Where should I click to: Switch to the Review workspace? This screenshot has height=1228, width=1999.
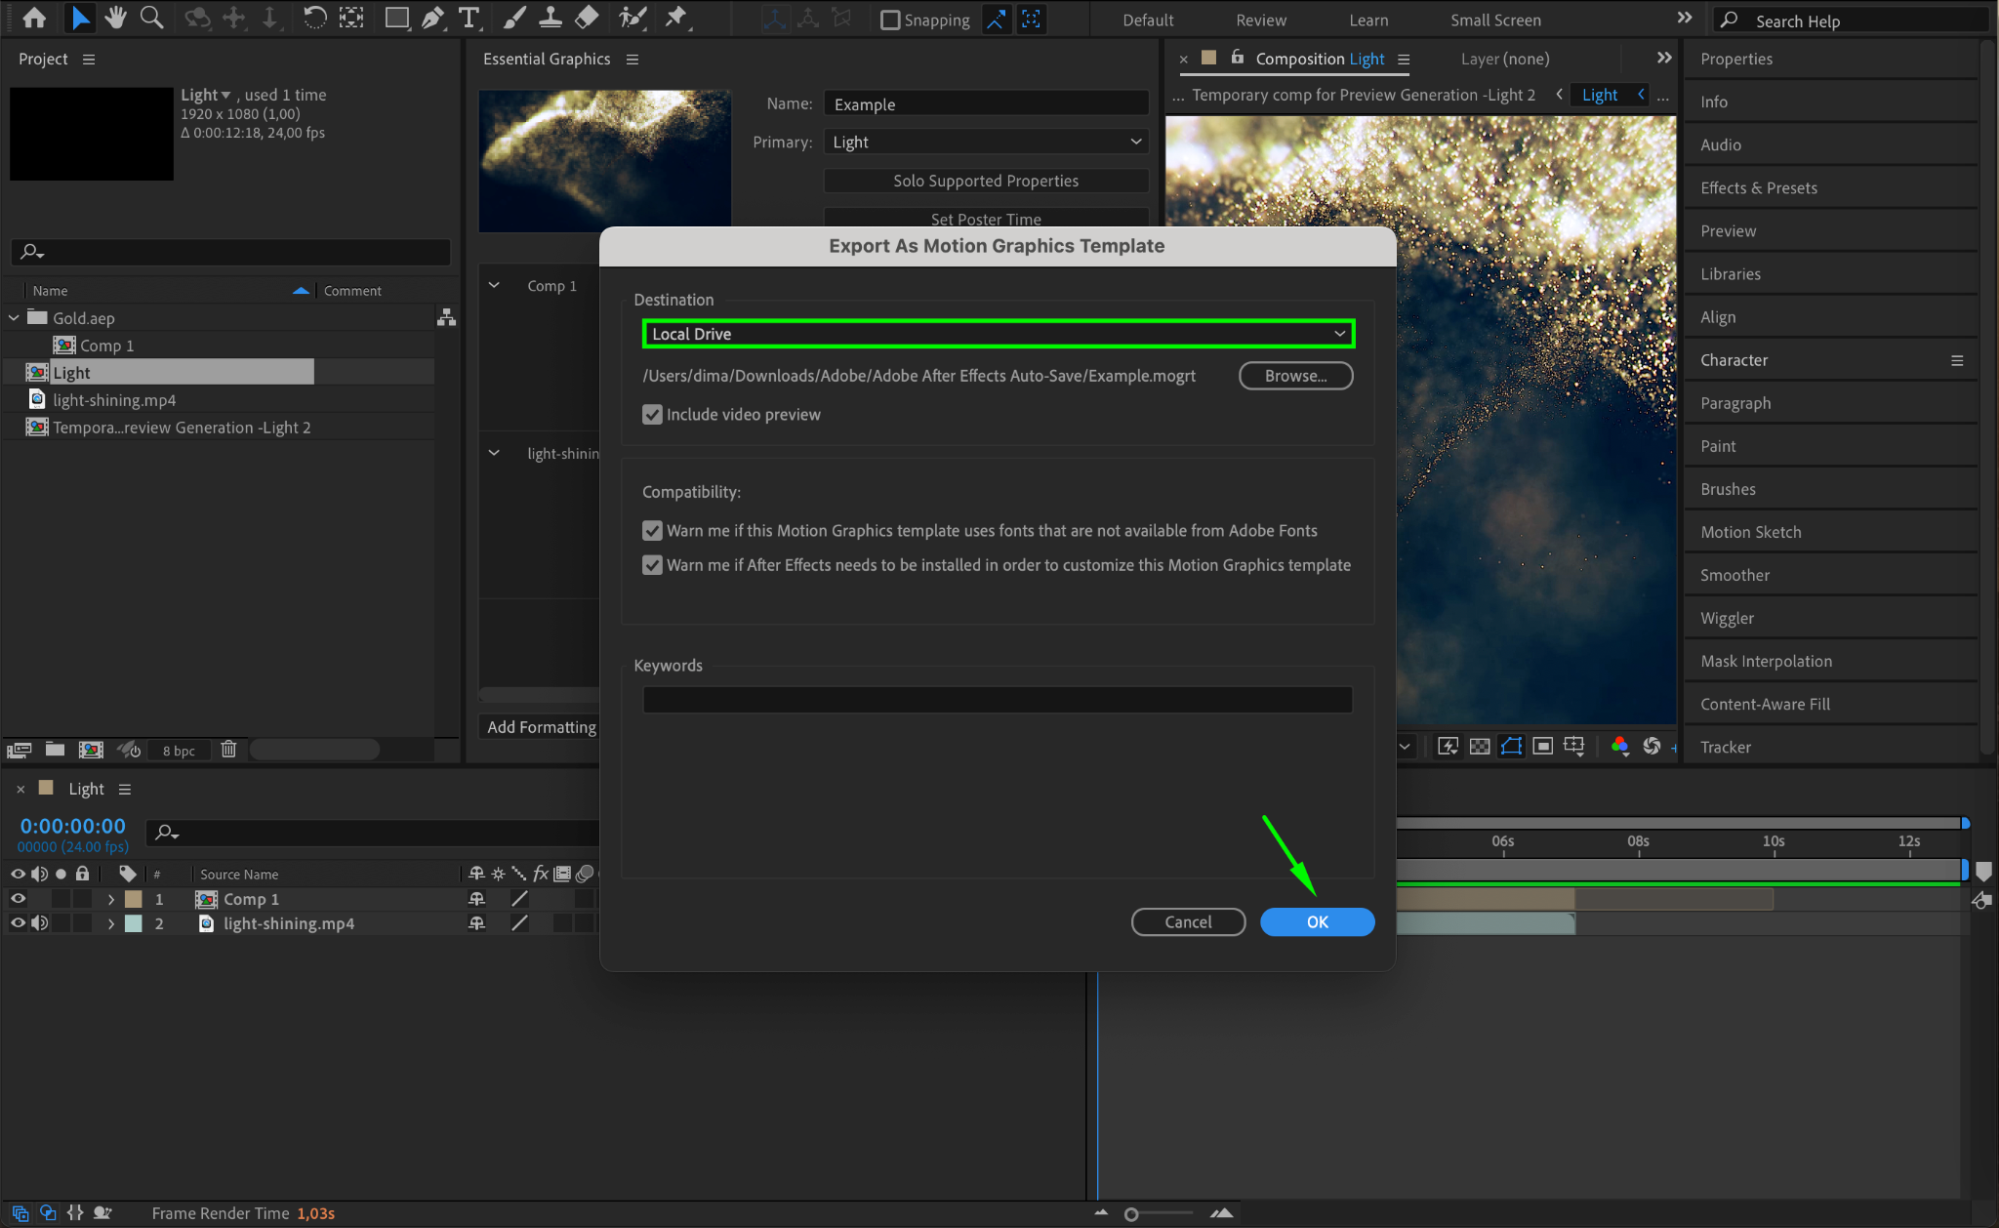[1260, 20]
